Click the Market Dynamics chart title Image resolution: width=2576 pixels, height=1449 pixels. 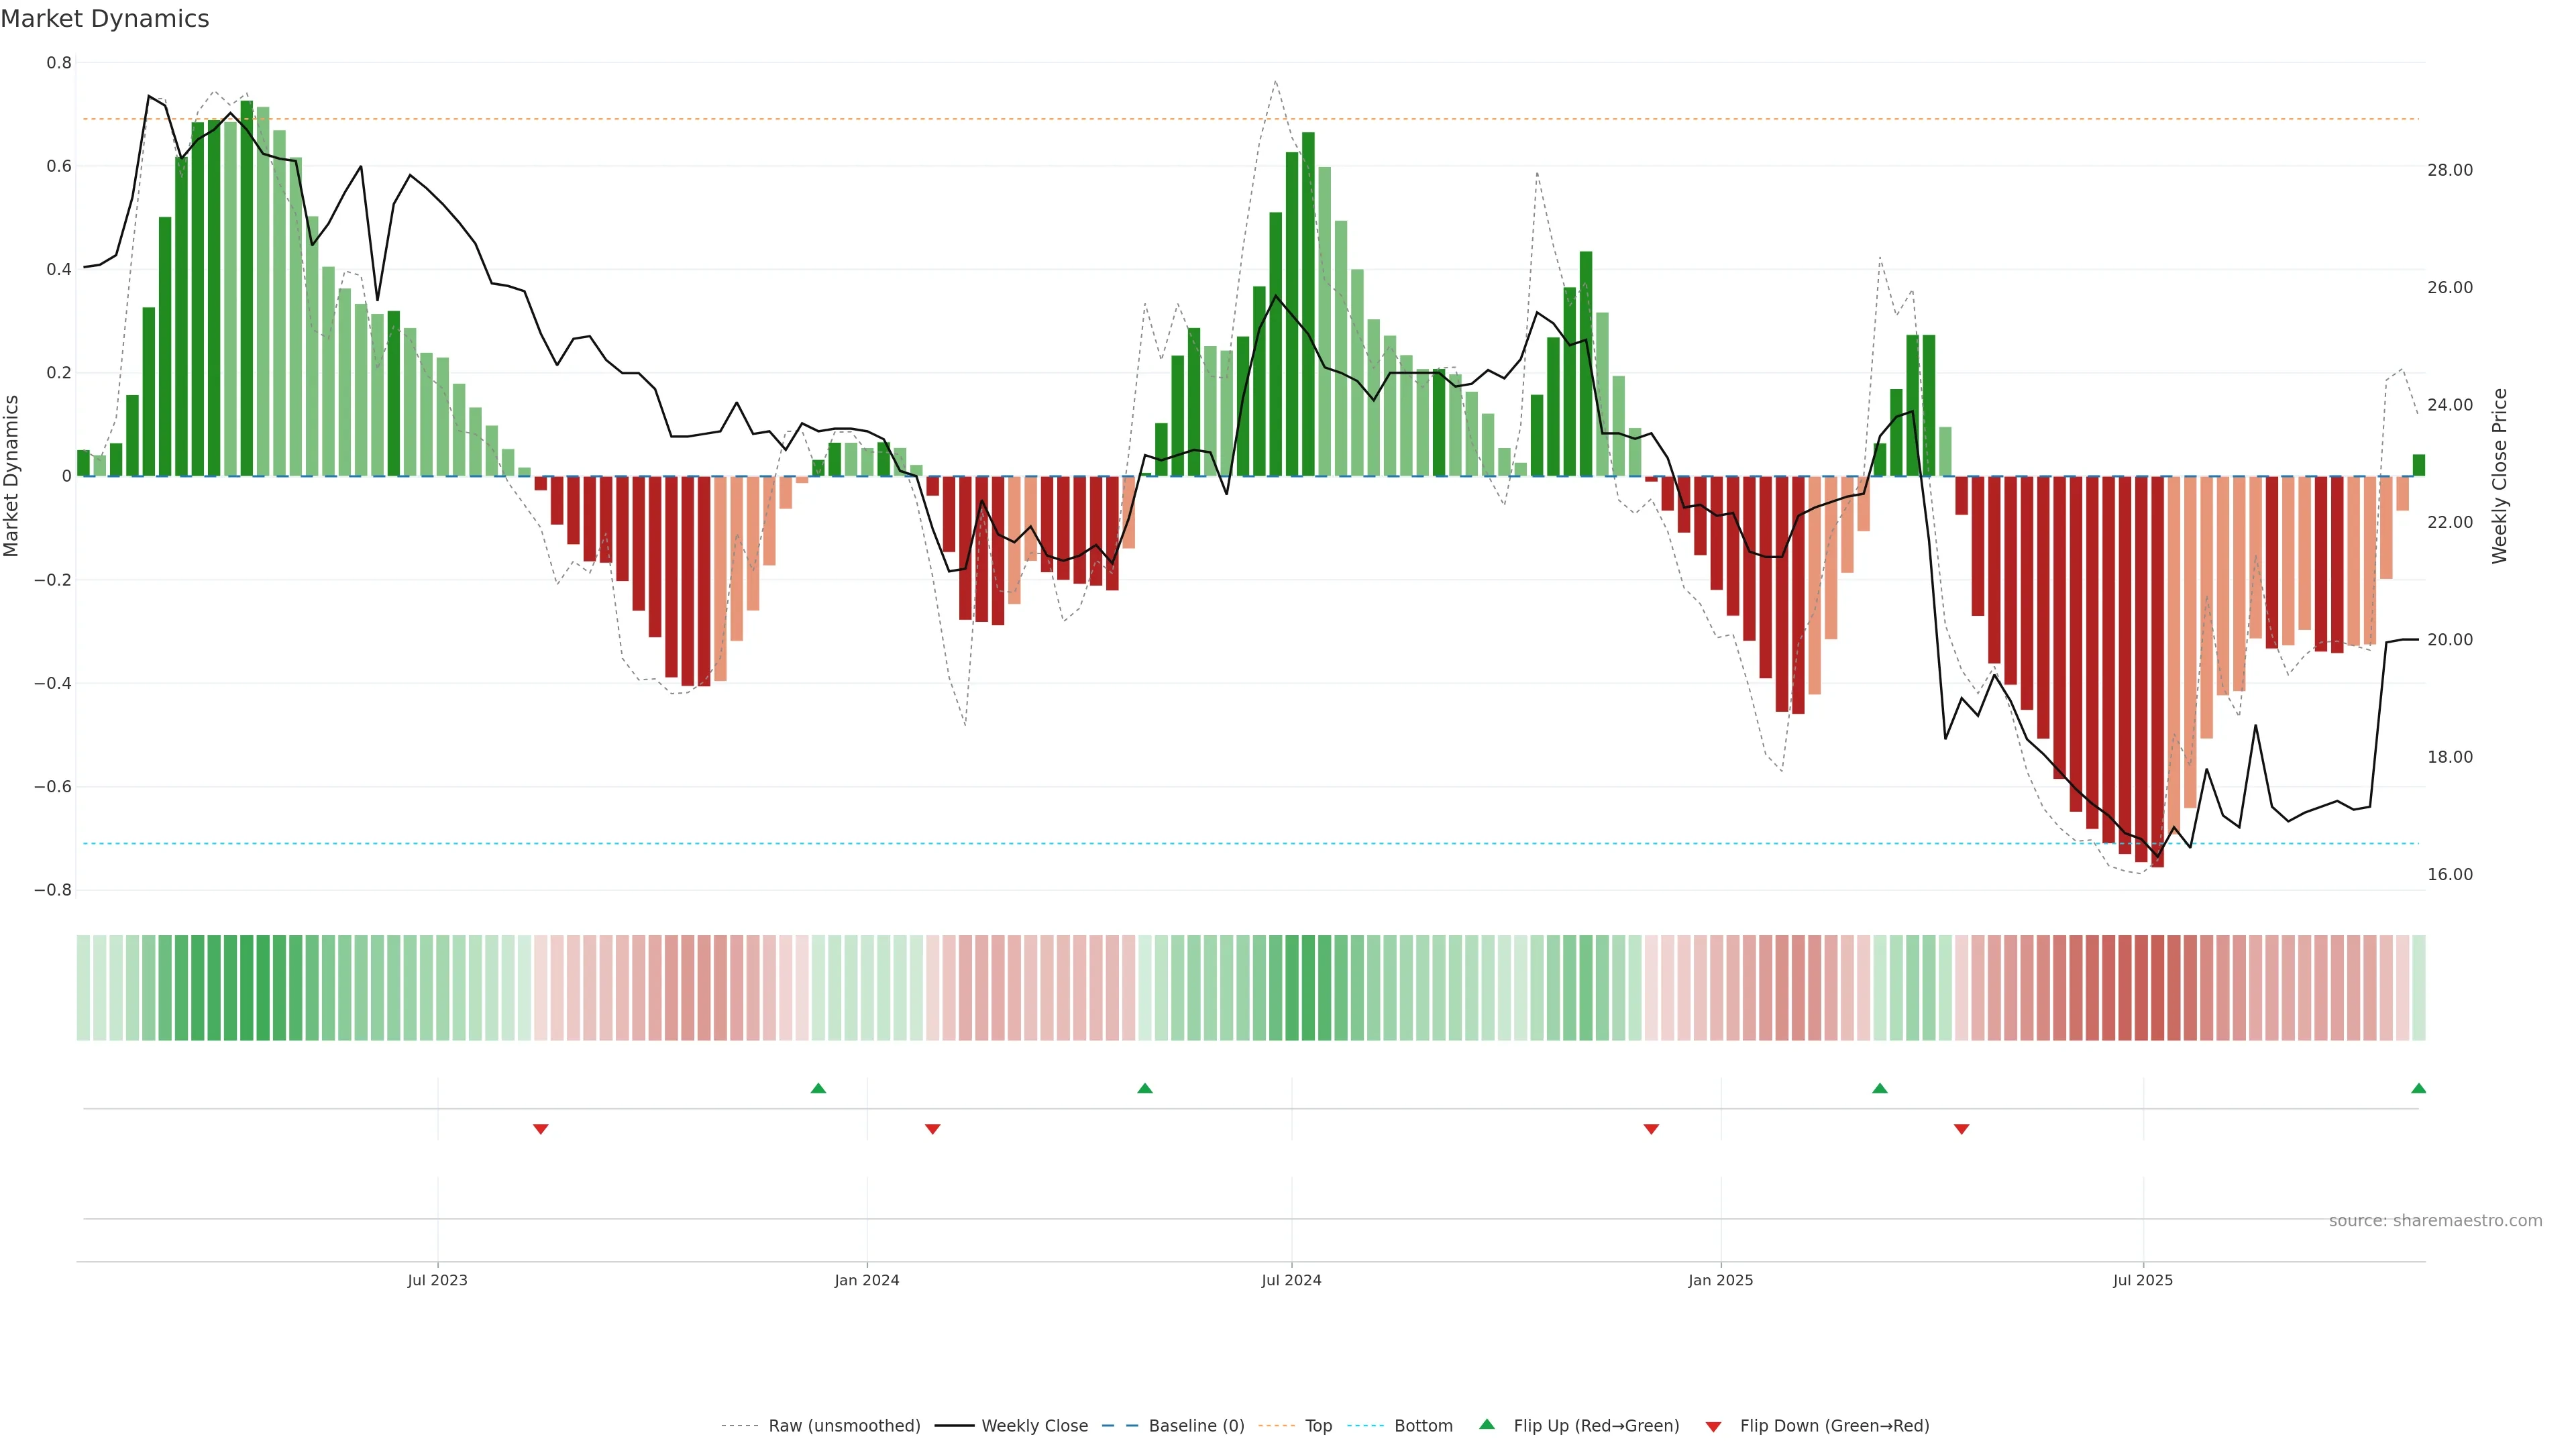[x=105, y=19]
